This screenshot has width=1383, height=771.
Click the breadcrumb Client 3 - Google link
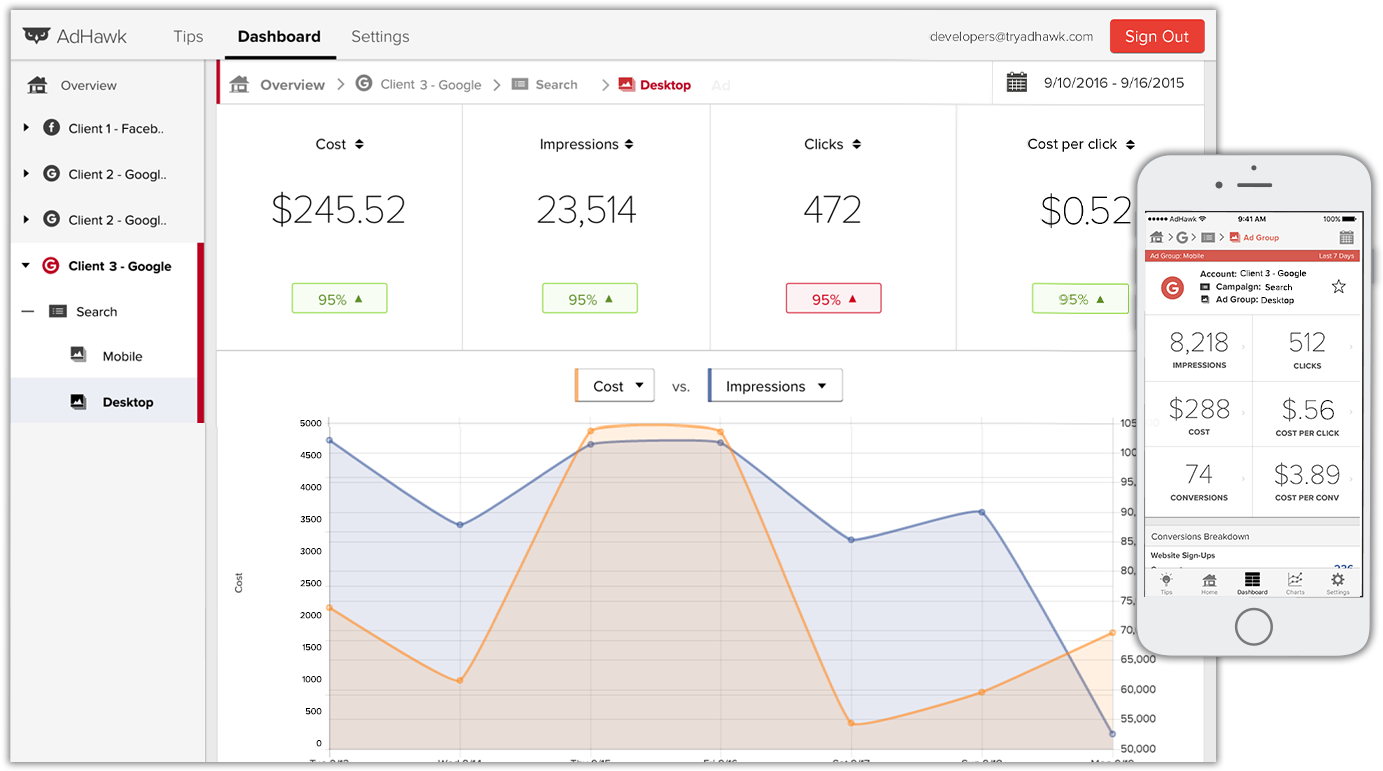[431, 85]
